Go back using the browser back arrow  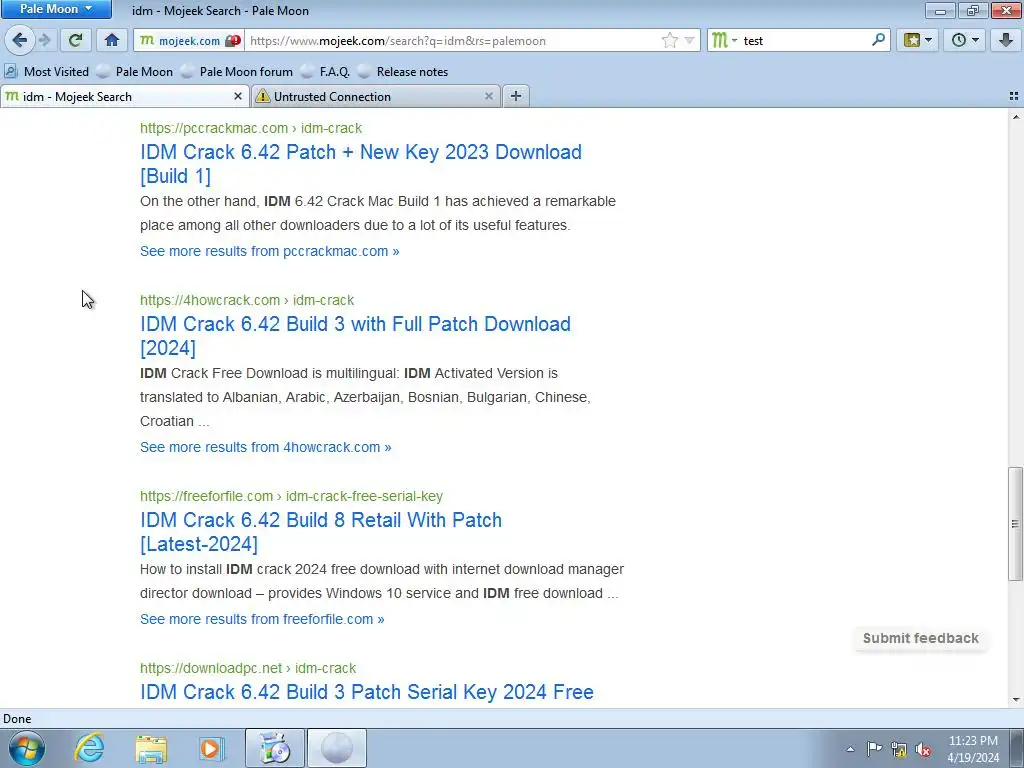(20, 40)
